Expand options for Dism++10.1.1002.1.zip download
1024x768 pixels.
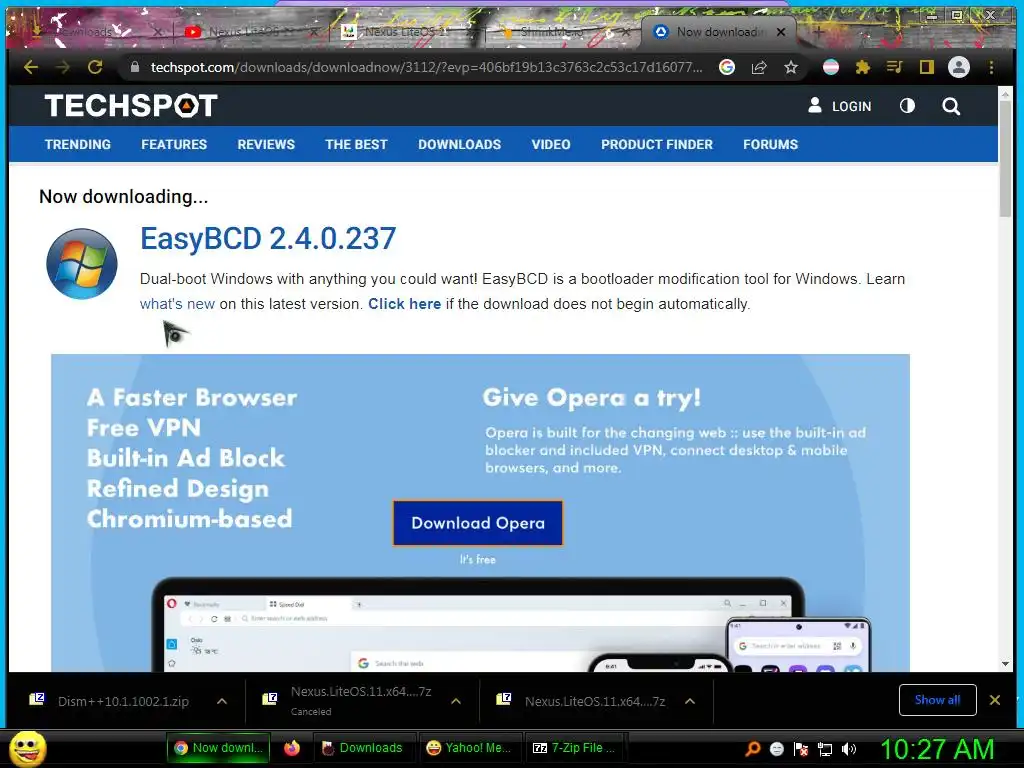[x=222, y=701]
